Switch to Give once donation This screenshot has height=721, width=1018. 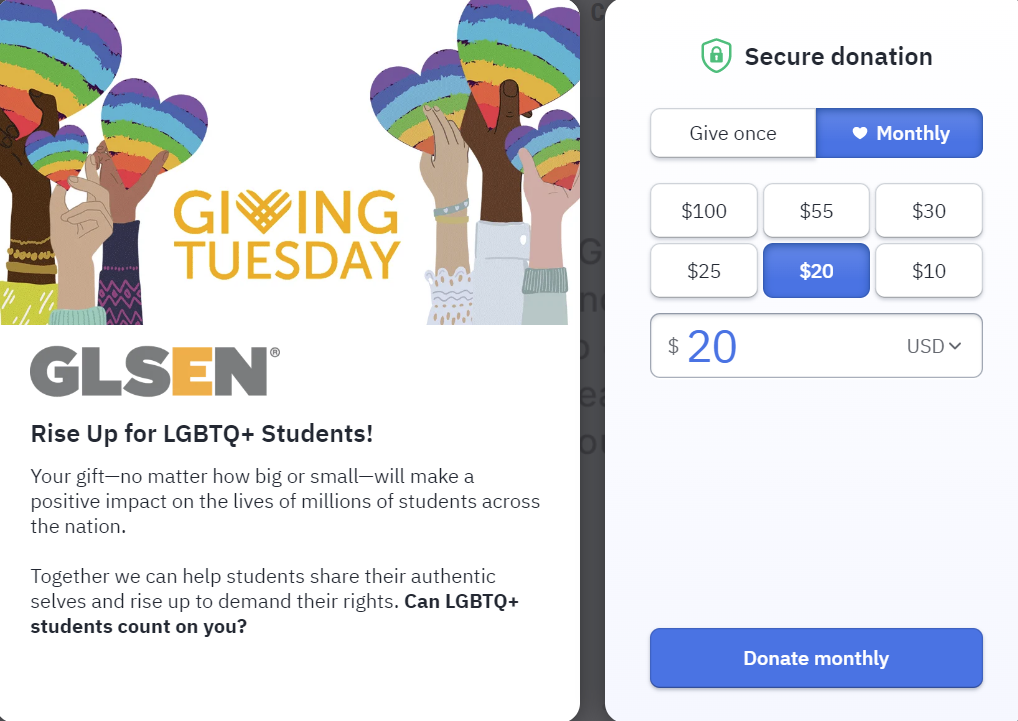(733, 133)
